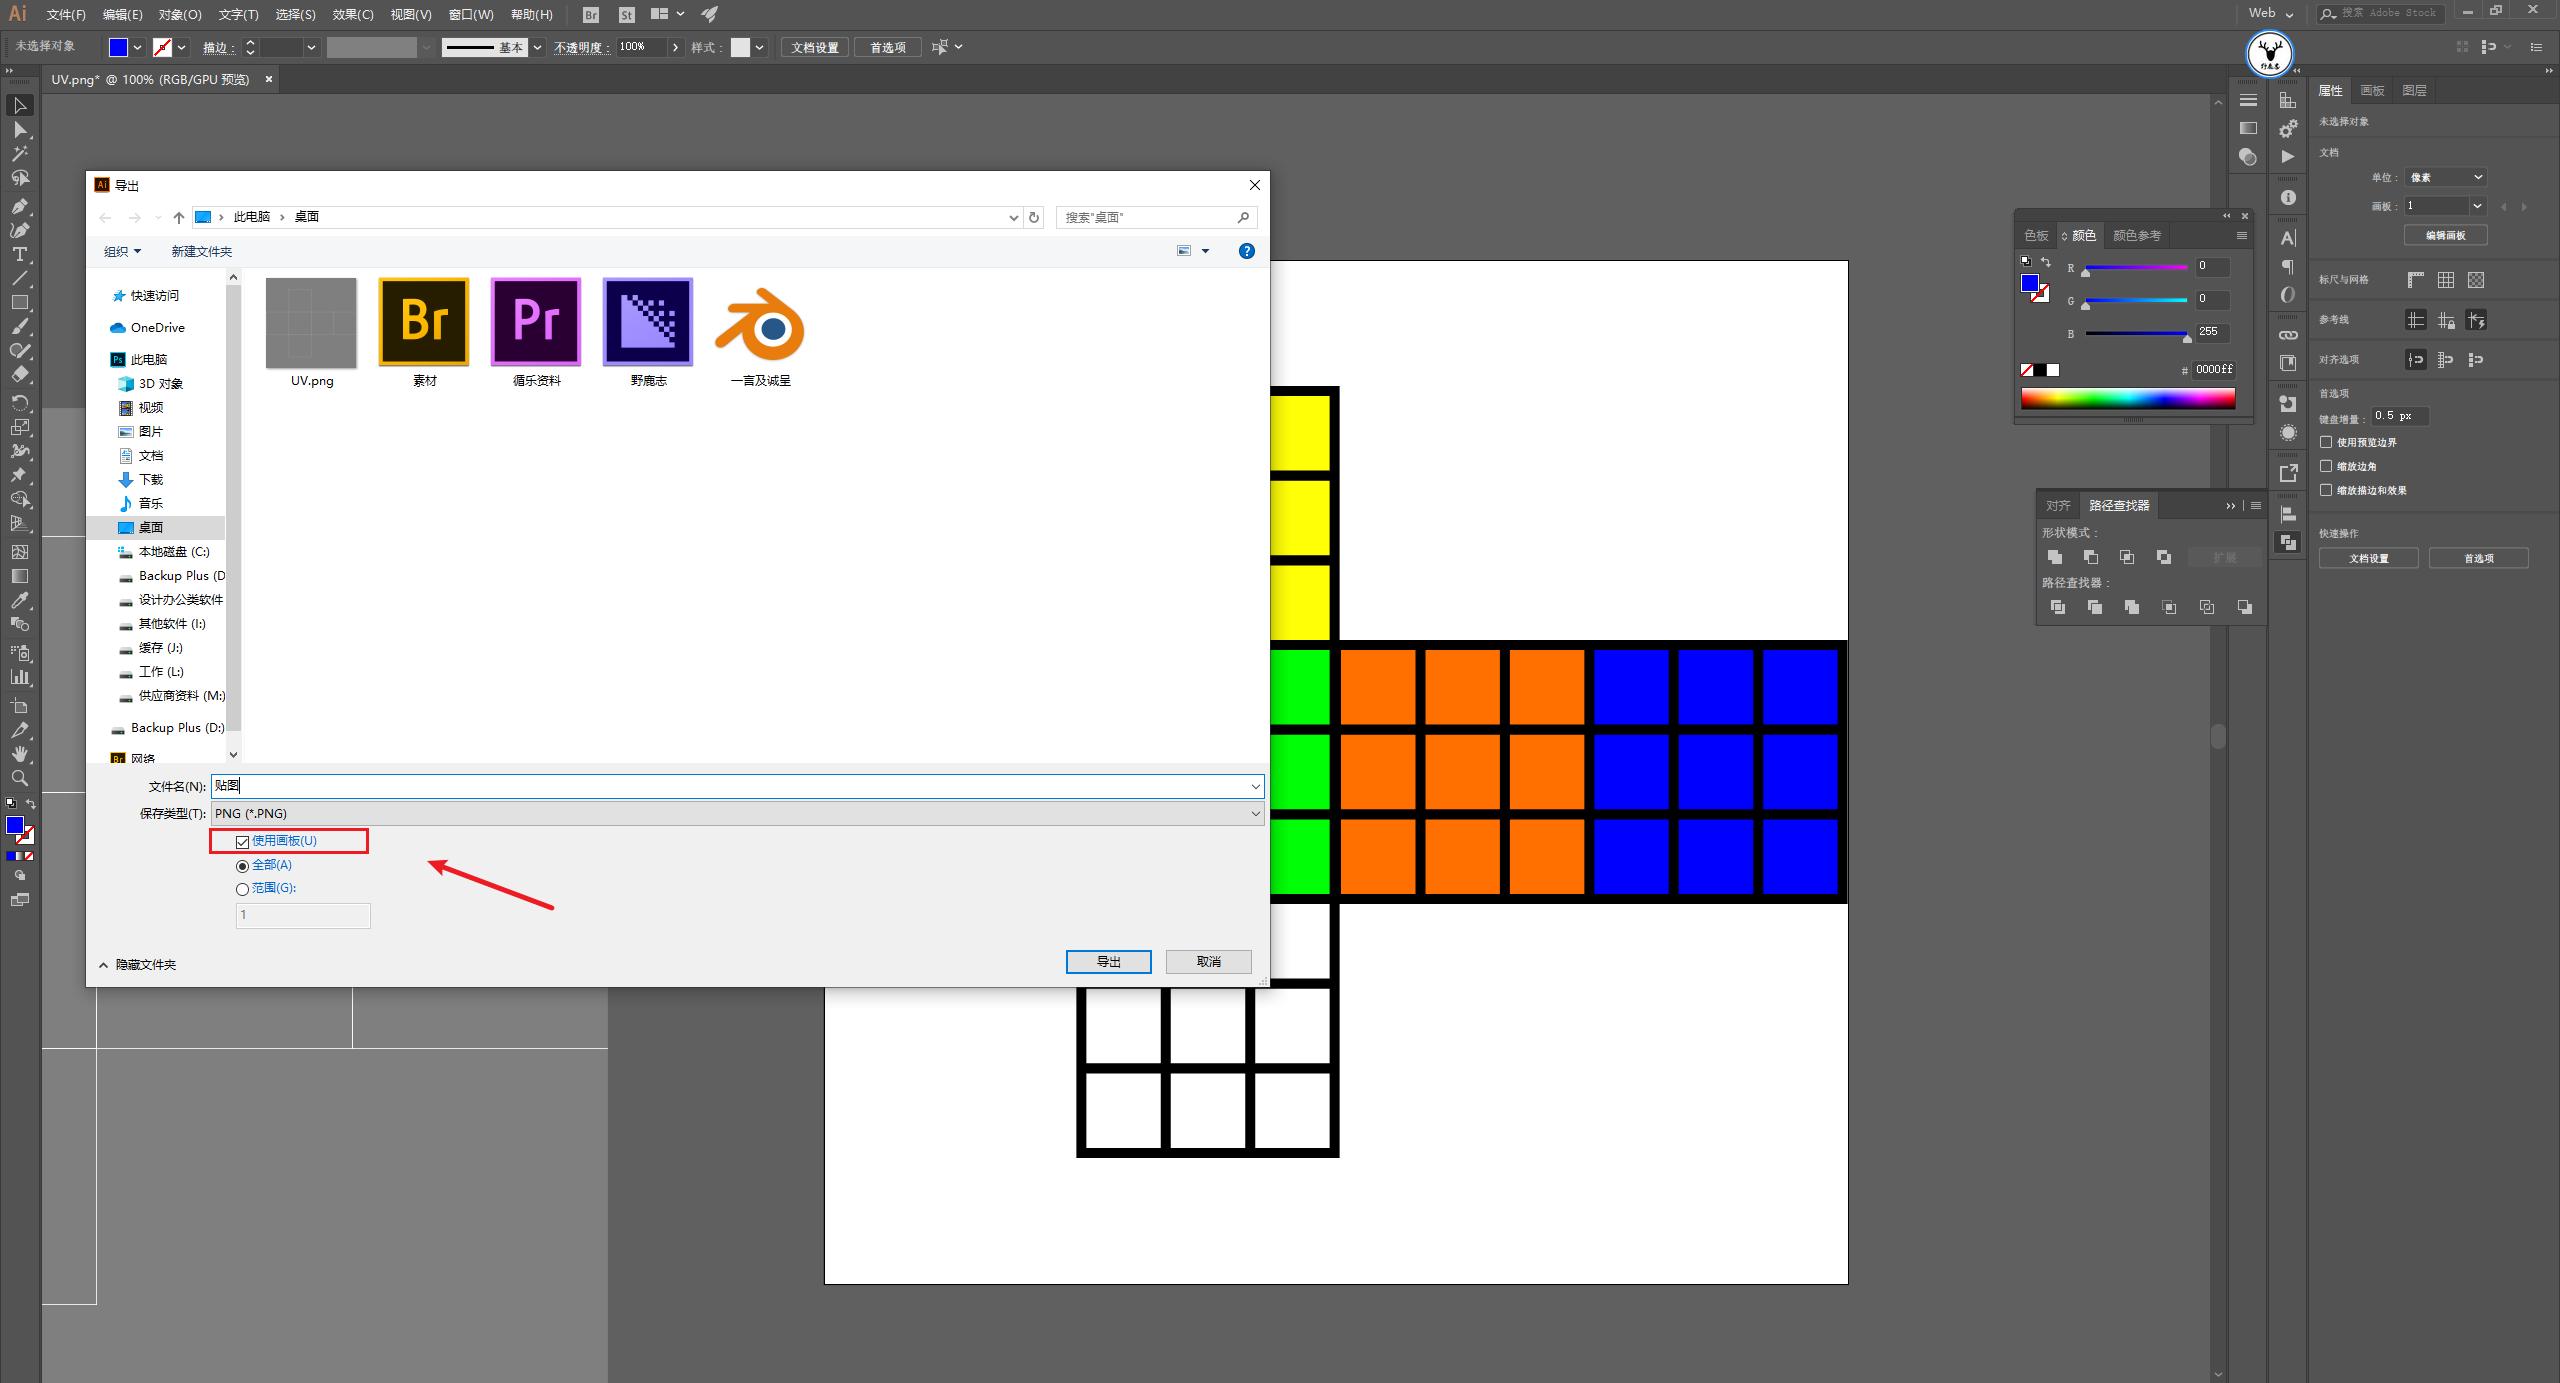Expand the Units dropdown in Properties
The width and height of the screenshot is (2560, 1383).
pyautogui.click(x=2445, y=177)
